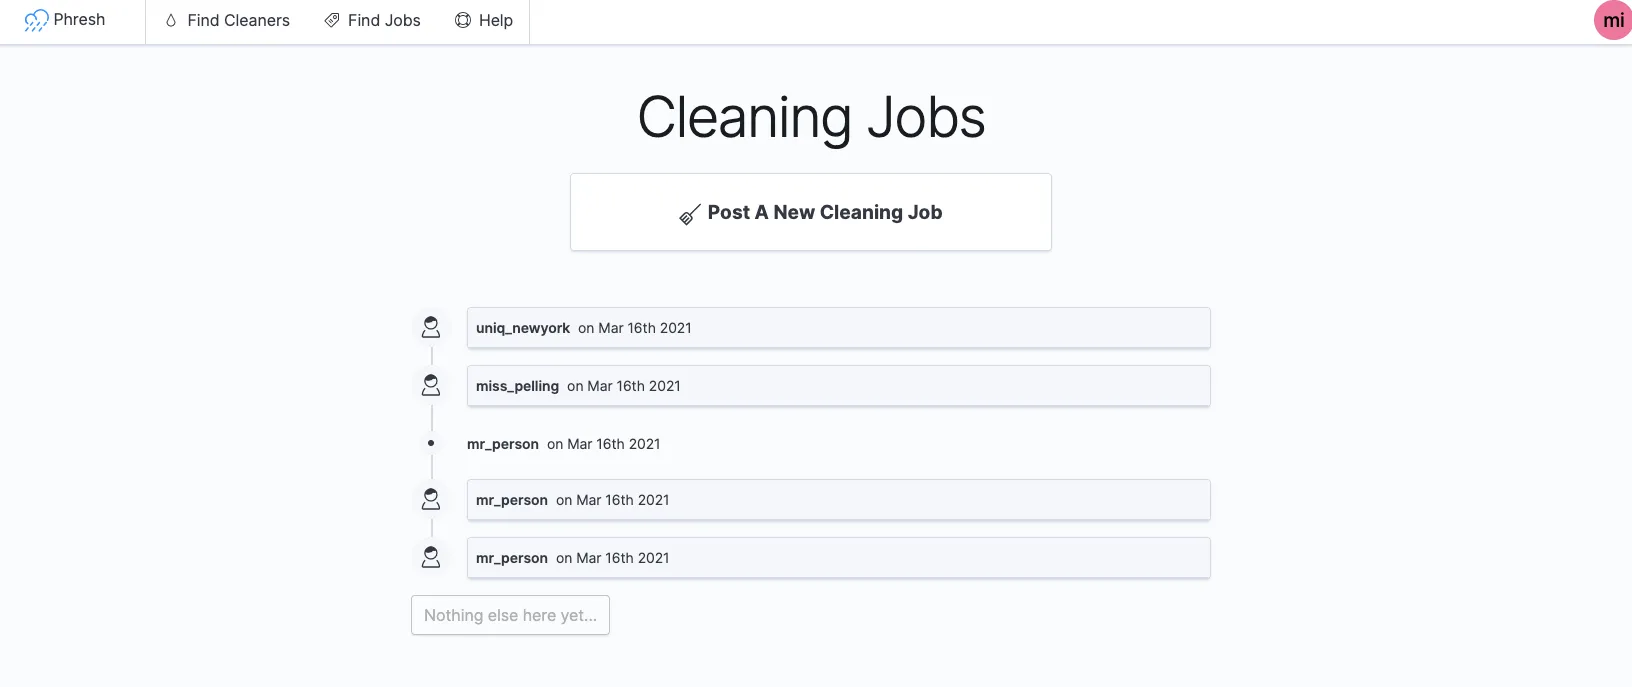Click the pink 'mi' profile avatar
1632x687 pixels.
pos(1612,20)
